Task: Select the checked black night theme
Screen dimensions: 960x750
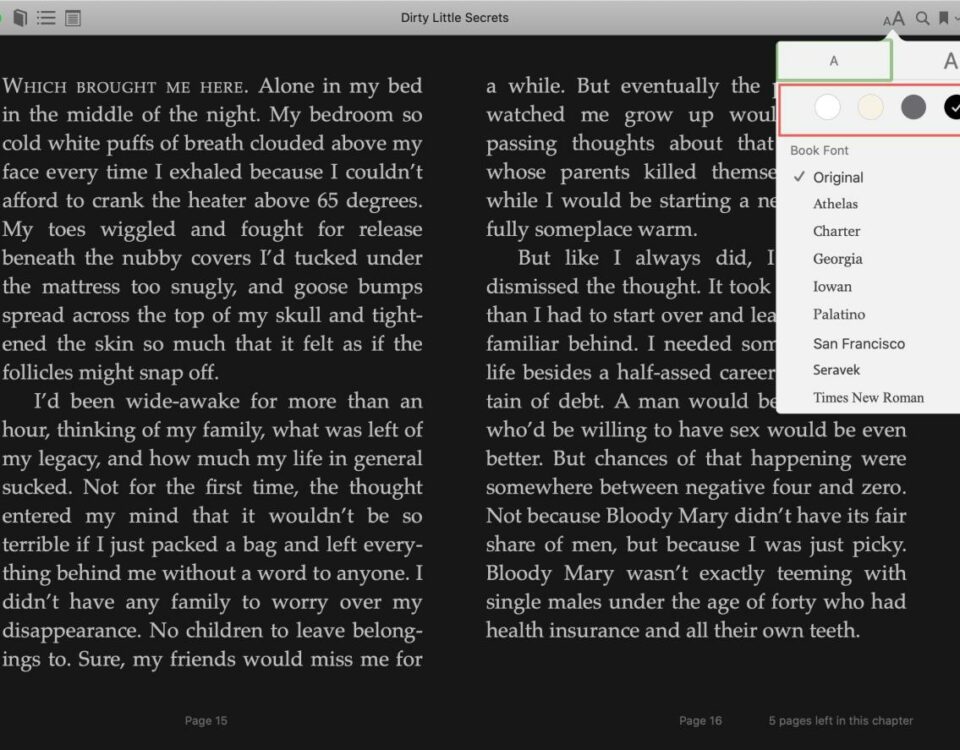Action: 952,107
